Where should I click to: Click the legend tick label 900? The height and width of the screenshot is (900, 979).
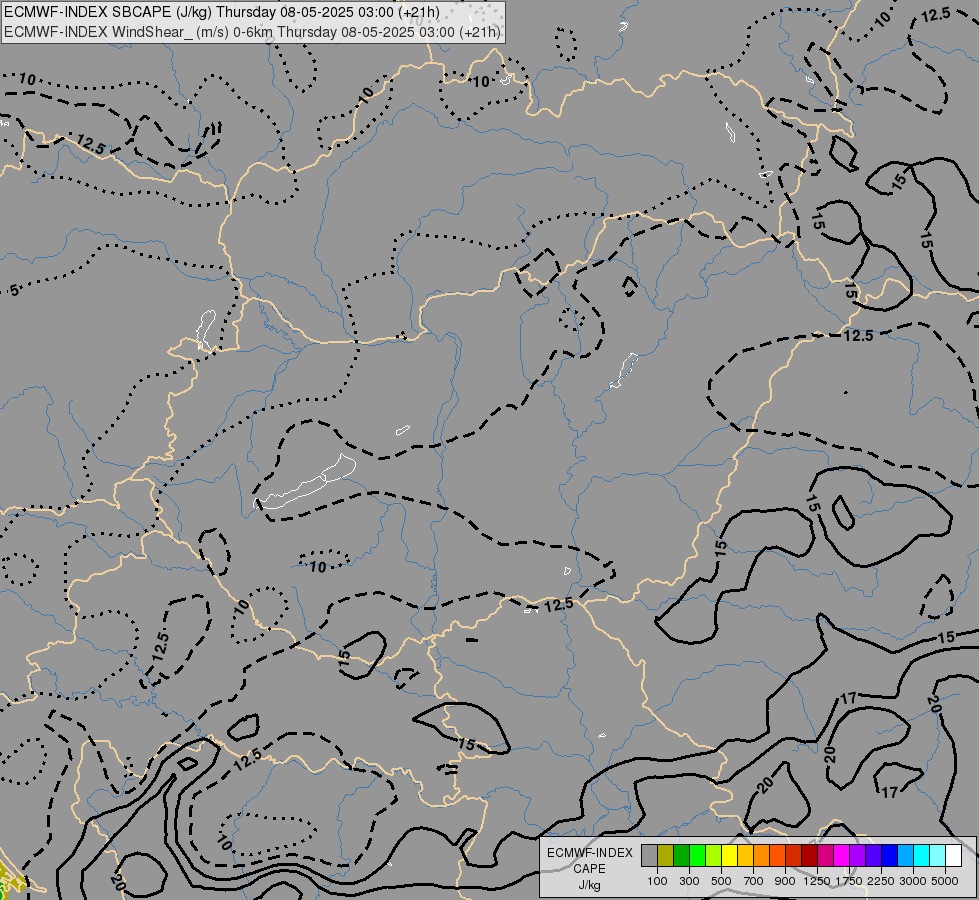tap(785, 881)
